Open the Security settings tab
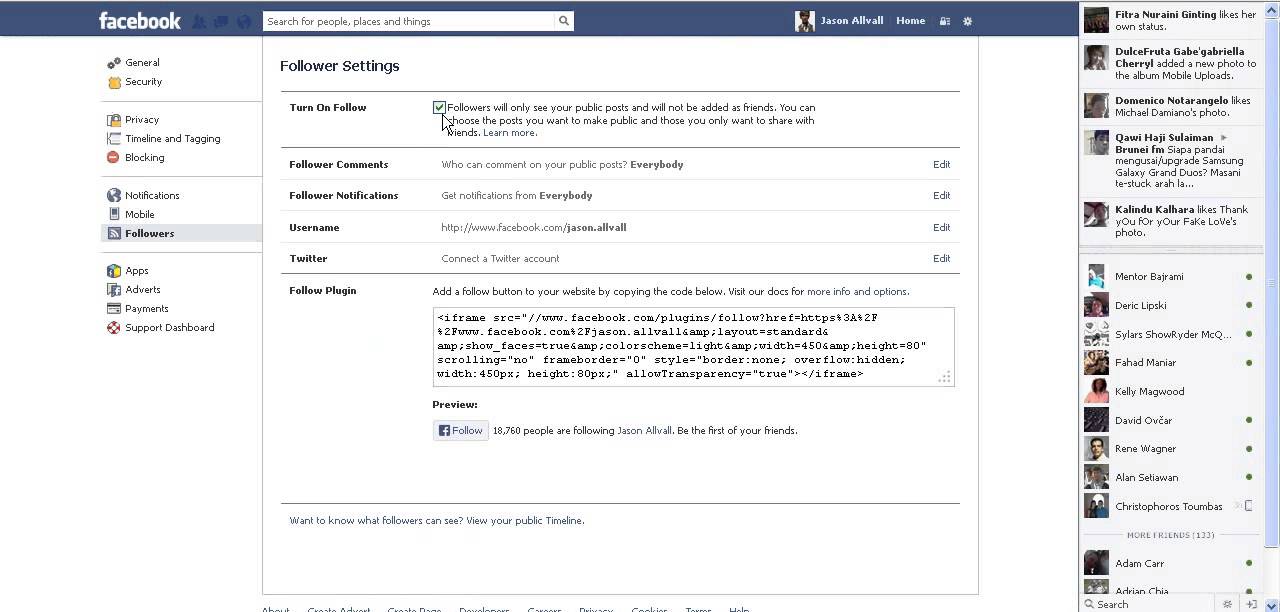Screen dimensions: 1280x612 (143, 82)
